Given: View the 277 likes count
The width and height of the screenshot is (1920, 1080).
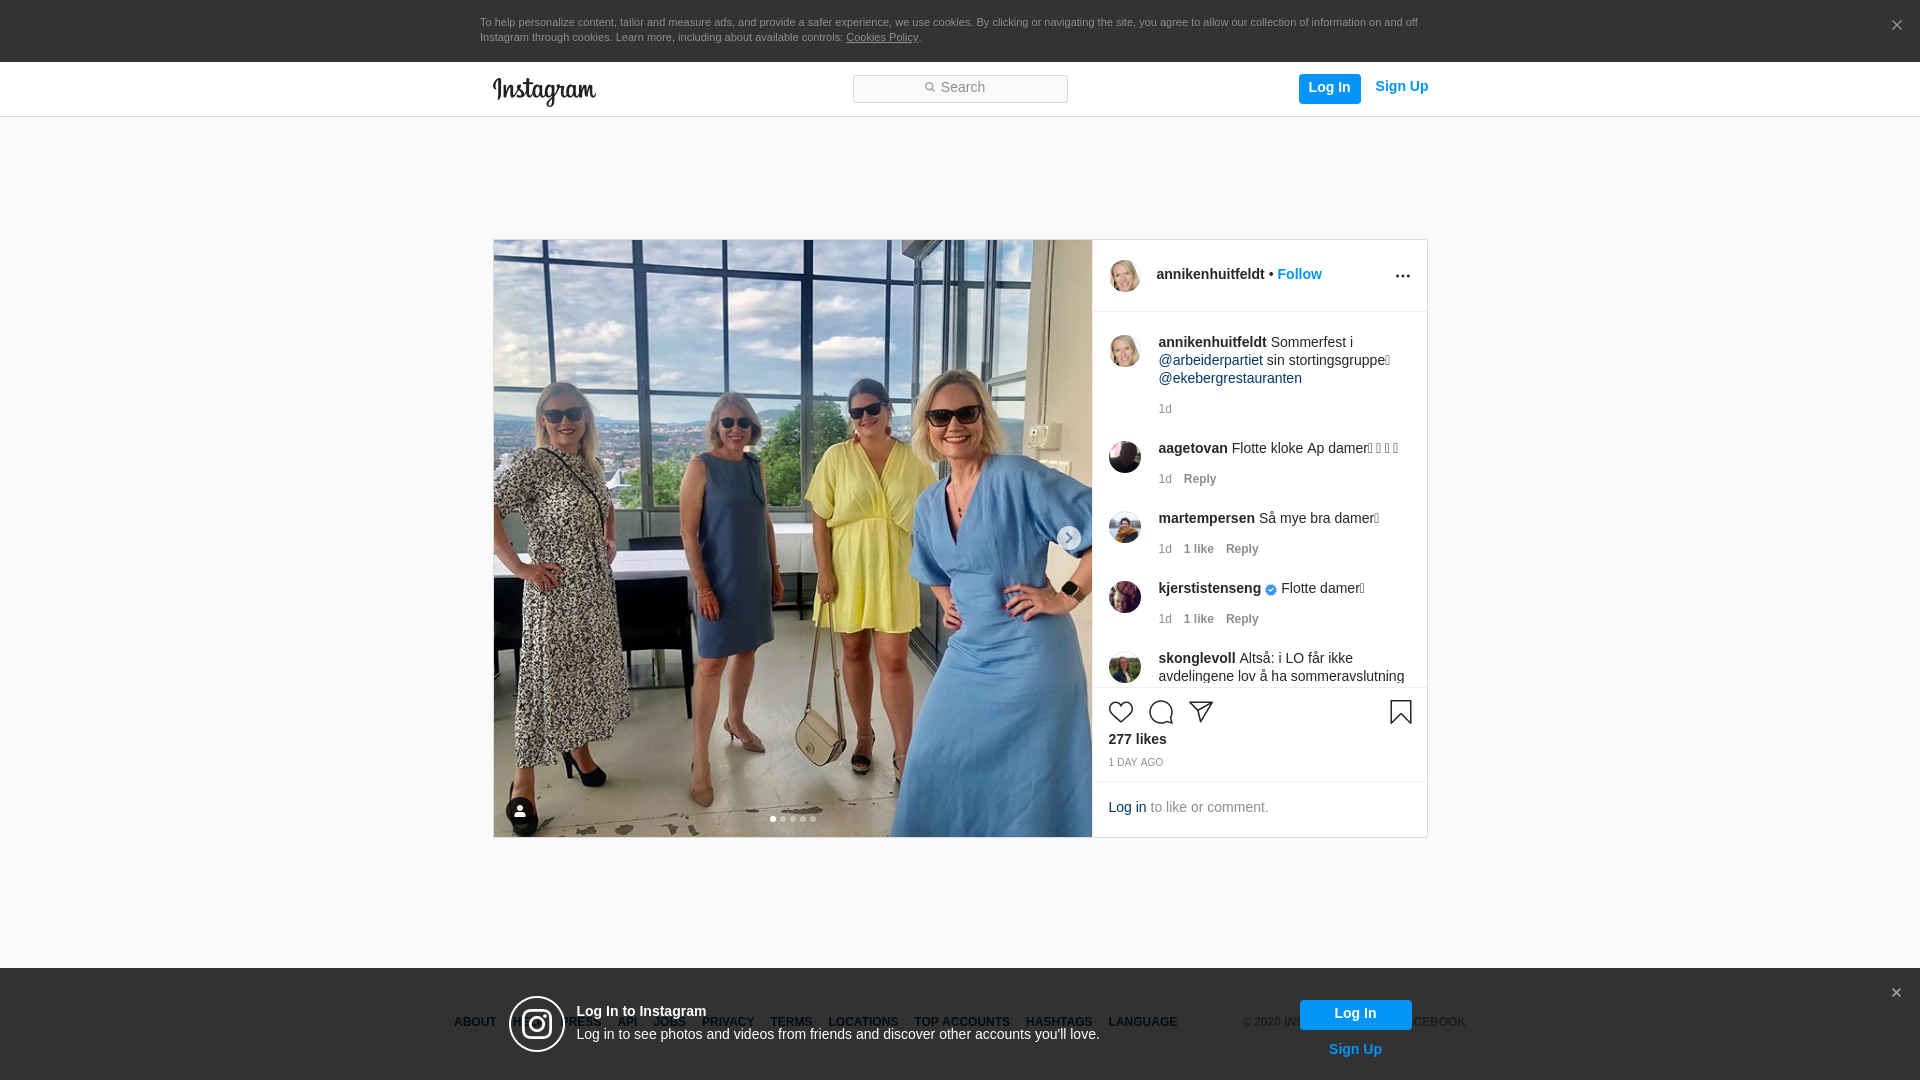Looking at the screenshot, I should 1137,739.
